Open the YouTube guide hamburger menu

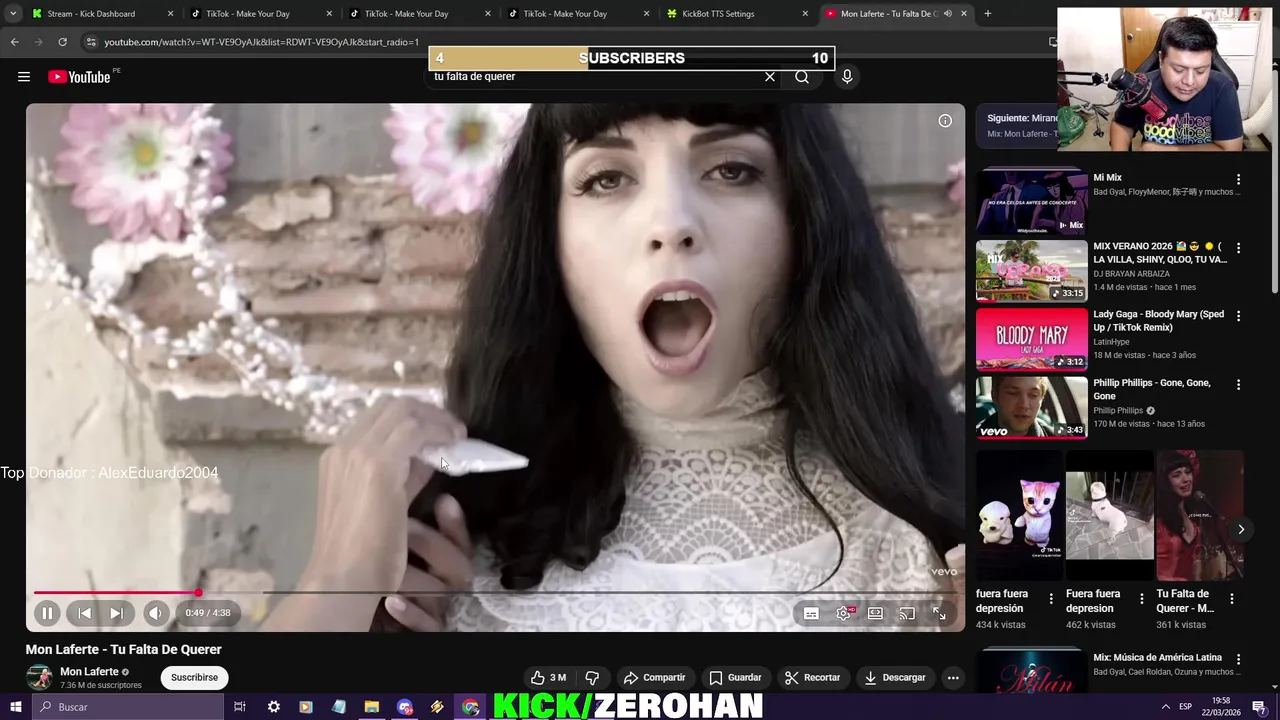click(x=24, y=77)
